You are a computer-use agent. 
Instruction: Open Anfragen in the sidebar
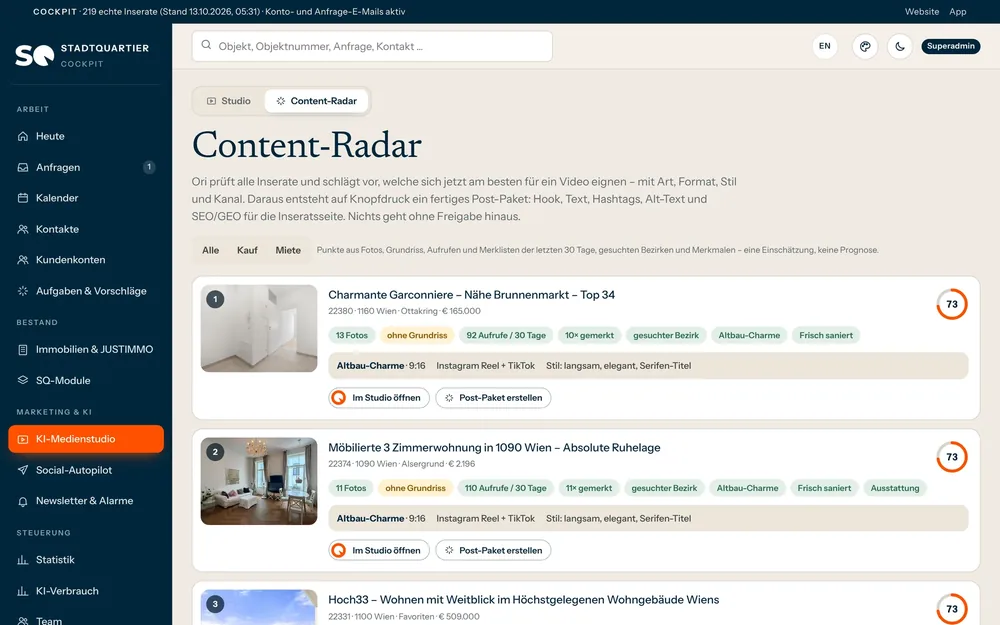(x=85, y=167)
